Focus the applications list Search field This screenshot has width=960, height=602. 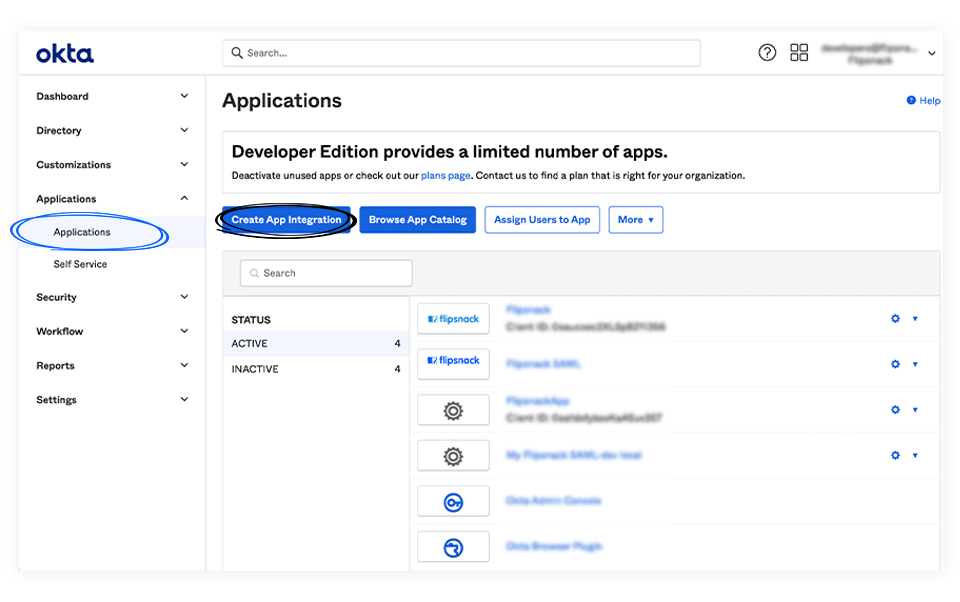[x=326, y=273]
